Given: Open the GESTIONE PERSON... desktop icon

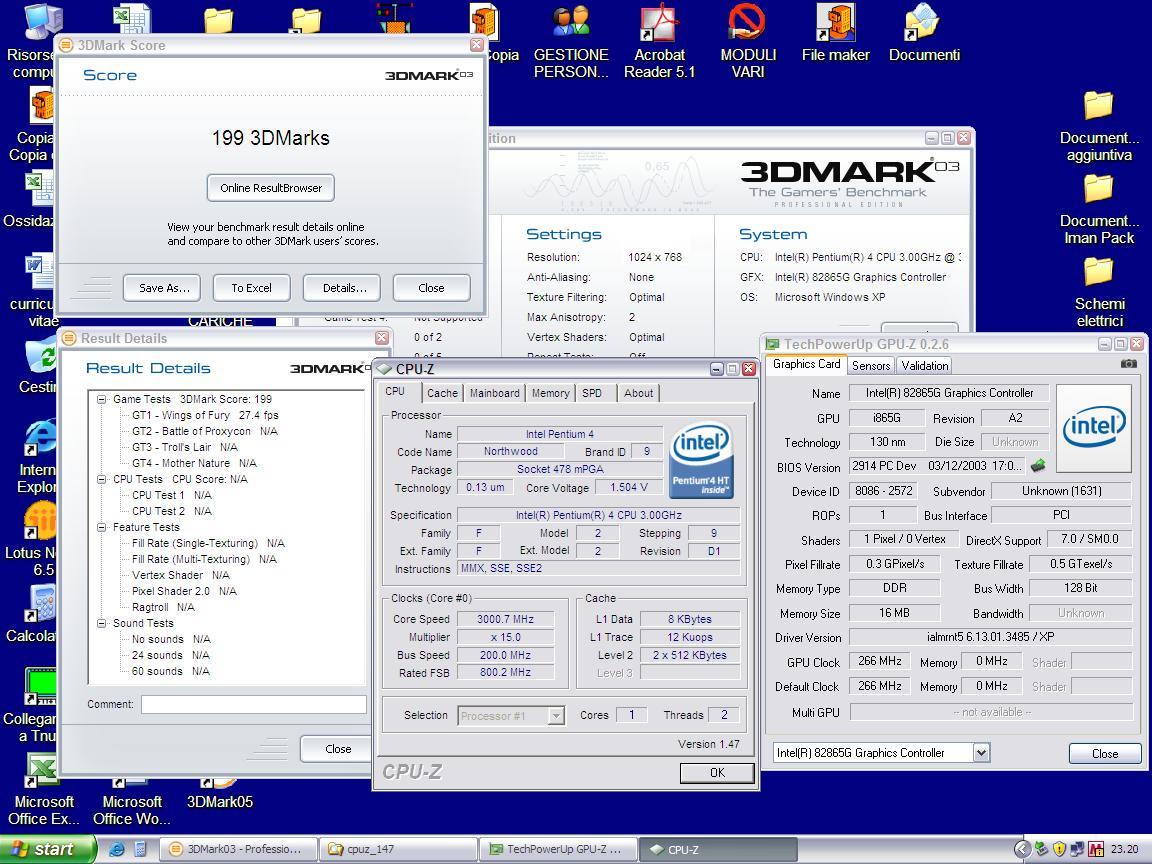Looking at the screenshot, I should point(571,42).
